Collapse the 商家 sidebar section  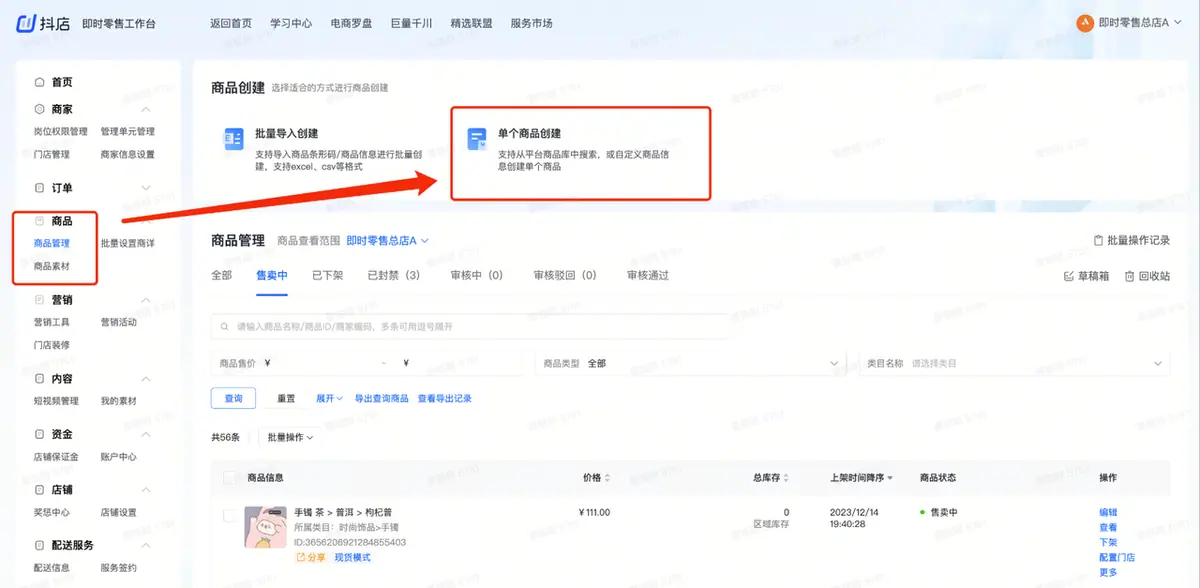146,109
